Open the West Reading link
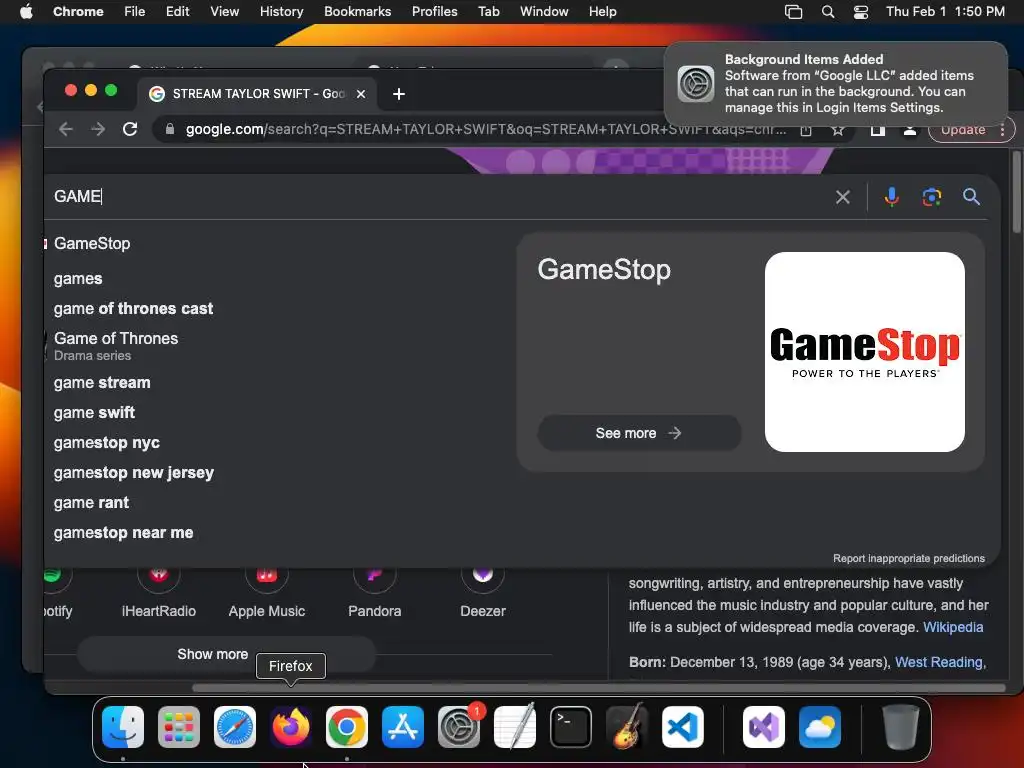 point(939,662)
